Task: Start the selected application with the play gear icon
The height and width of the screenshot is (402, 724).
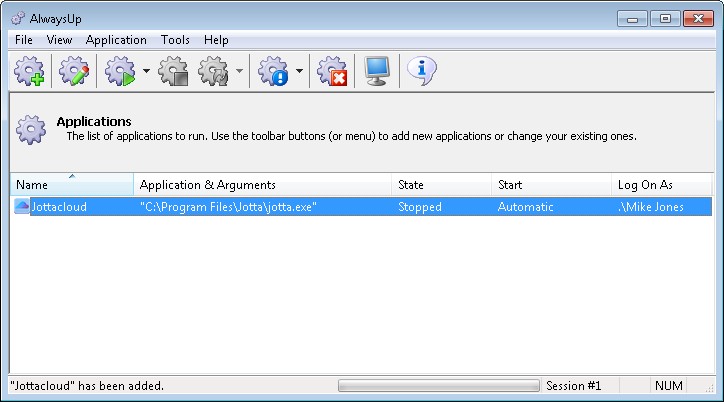Action: click(120, 71)
